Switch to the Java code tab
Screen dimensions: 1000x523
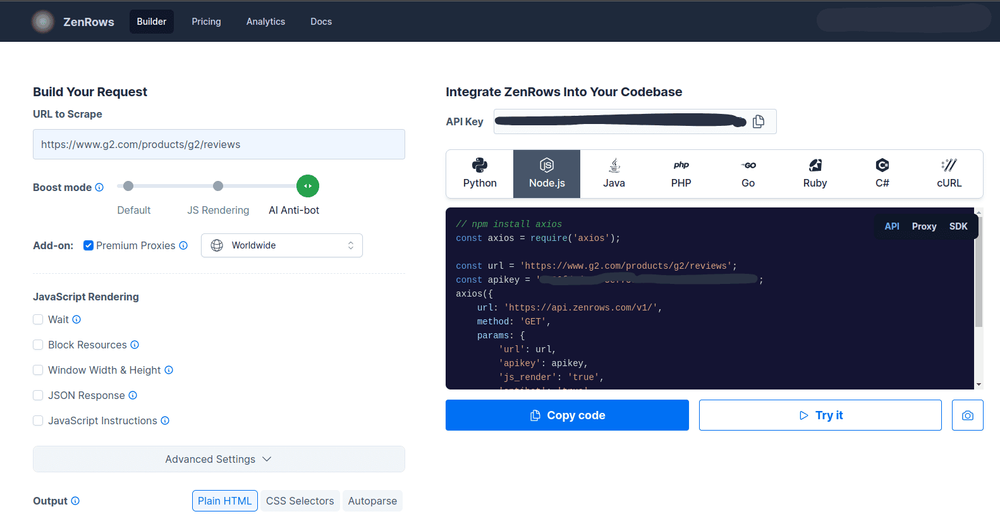pos(614,174)
